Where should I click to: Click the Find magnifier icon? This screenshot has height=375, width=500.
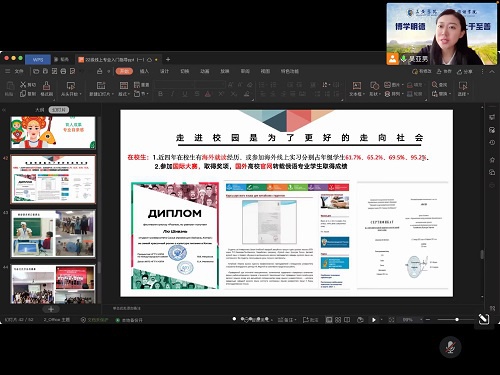434,85
